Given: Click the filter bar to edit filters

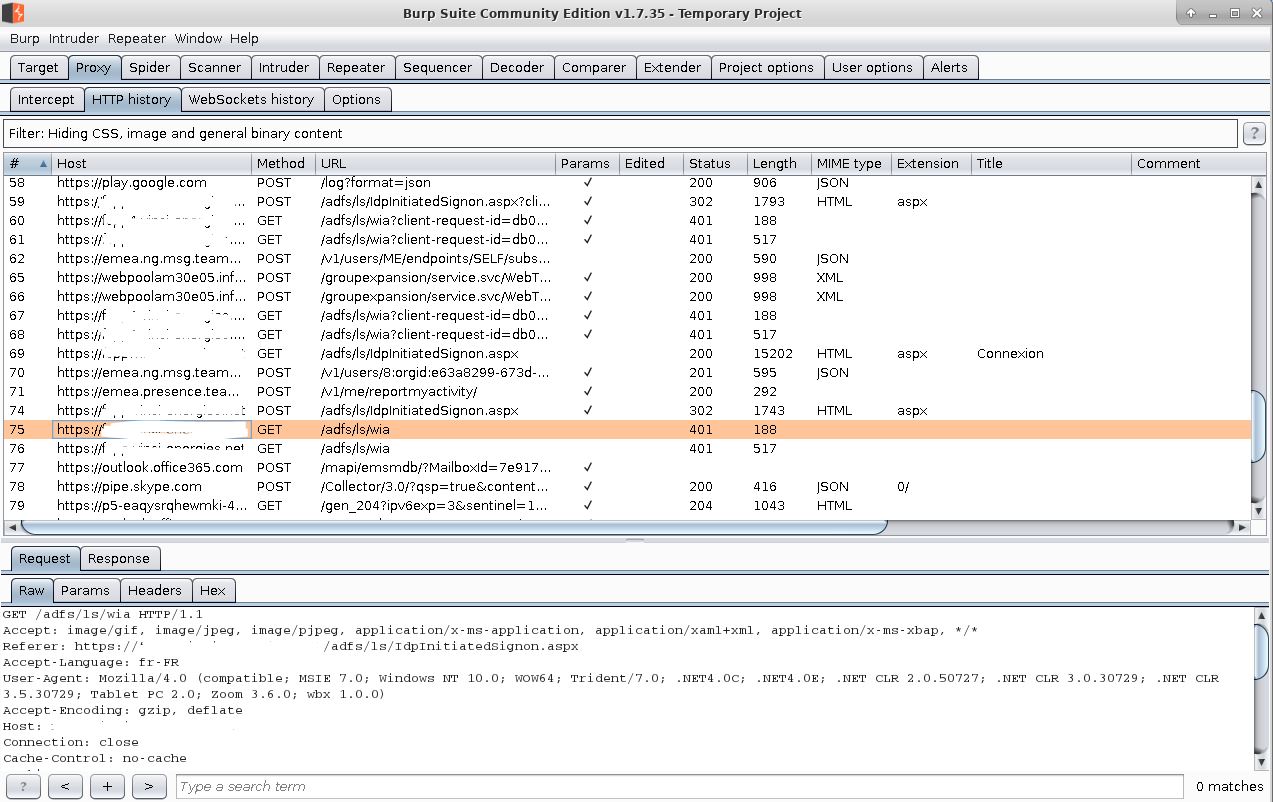Looking at the screenshot, I should click(620, 133).
